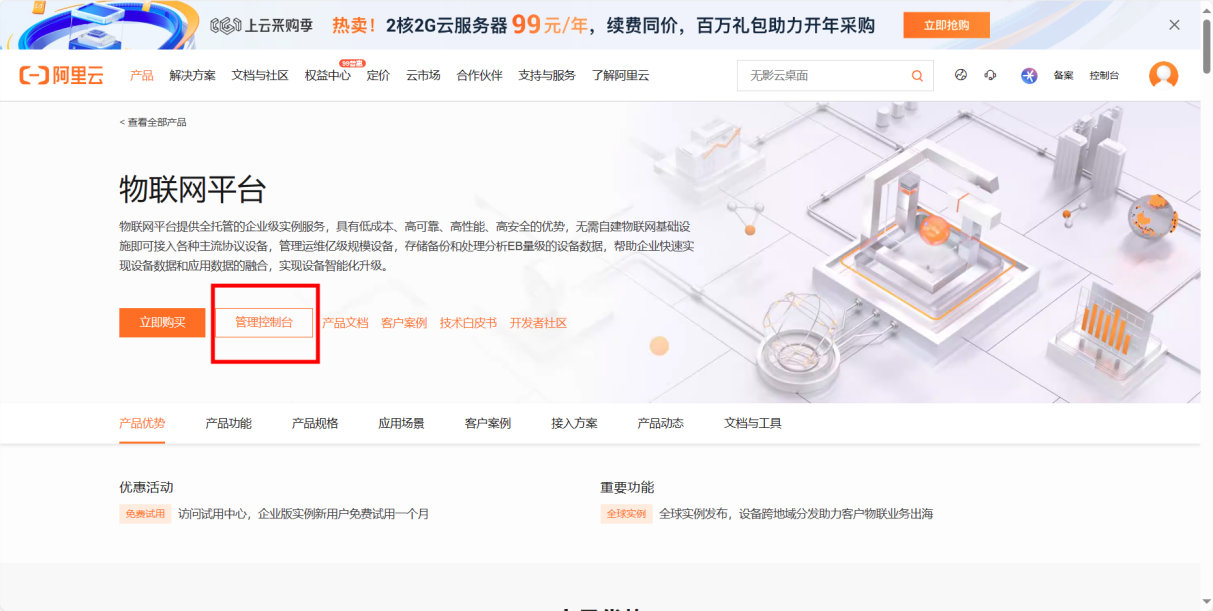Click the Alibaba Cloud logo
This screenshot has width=1213, height=611.
pos(61,75)
